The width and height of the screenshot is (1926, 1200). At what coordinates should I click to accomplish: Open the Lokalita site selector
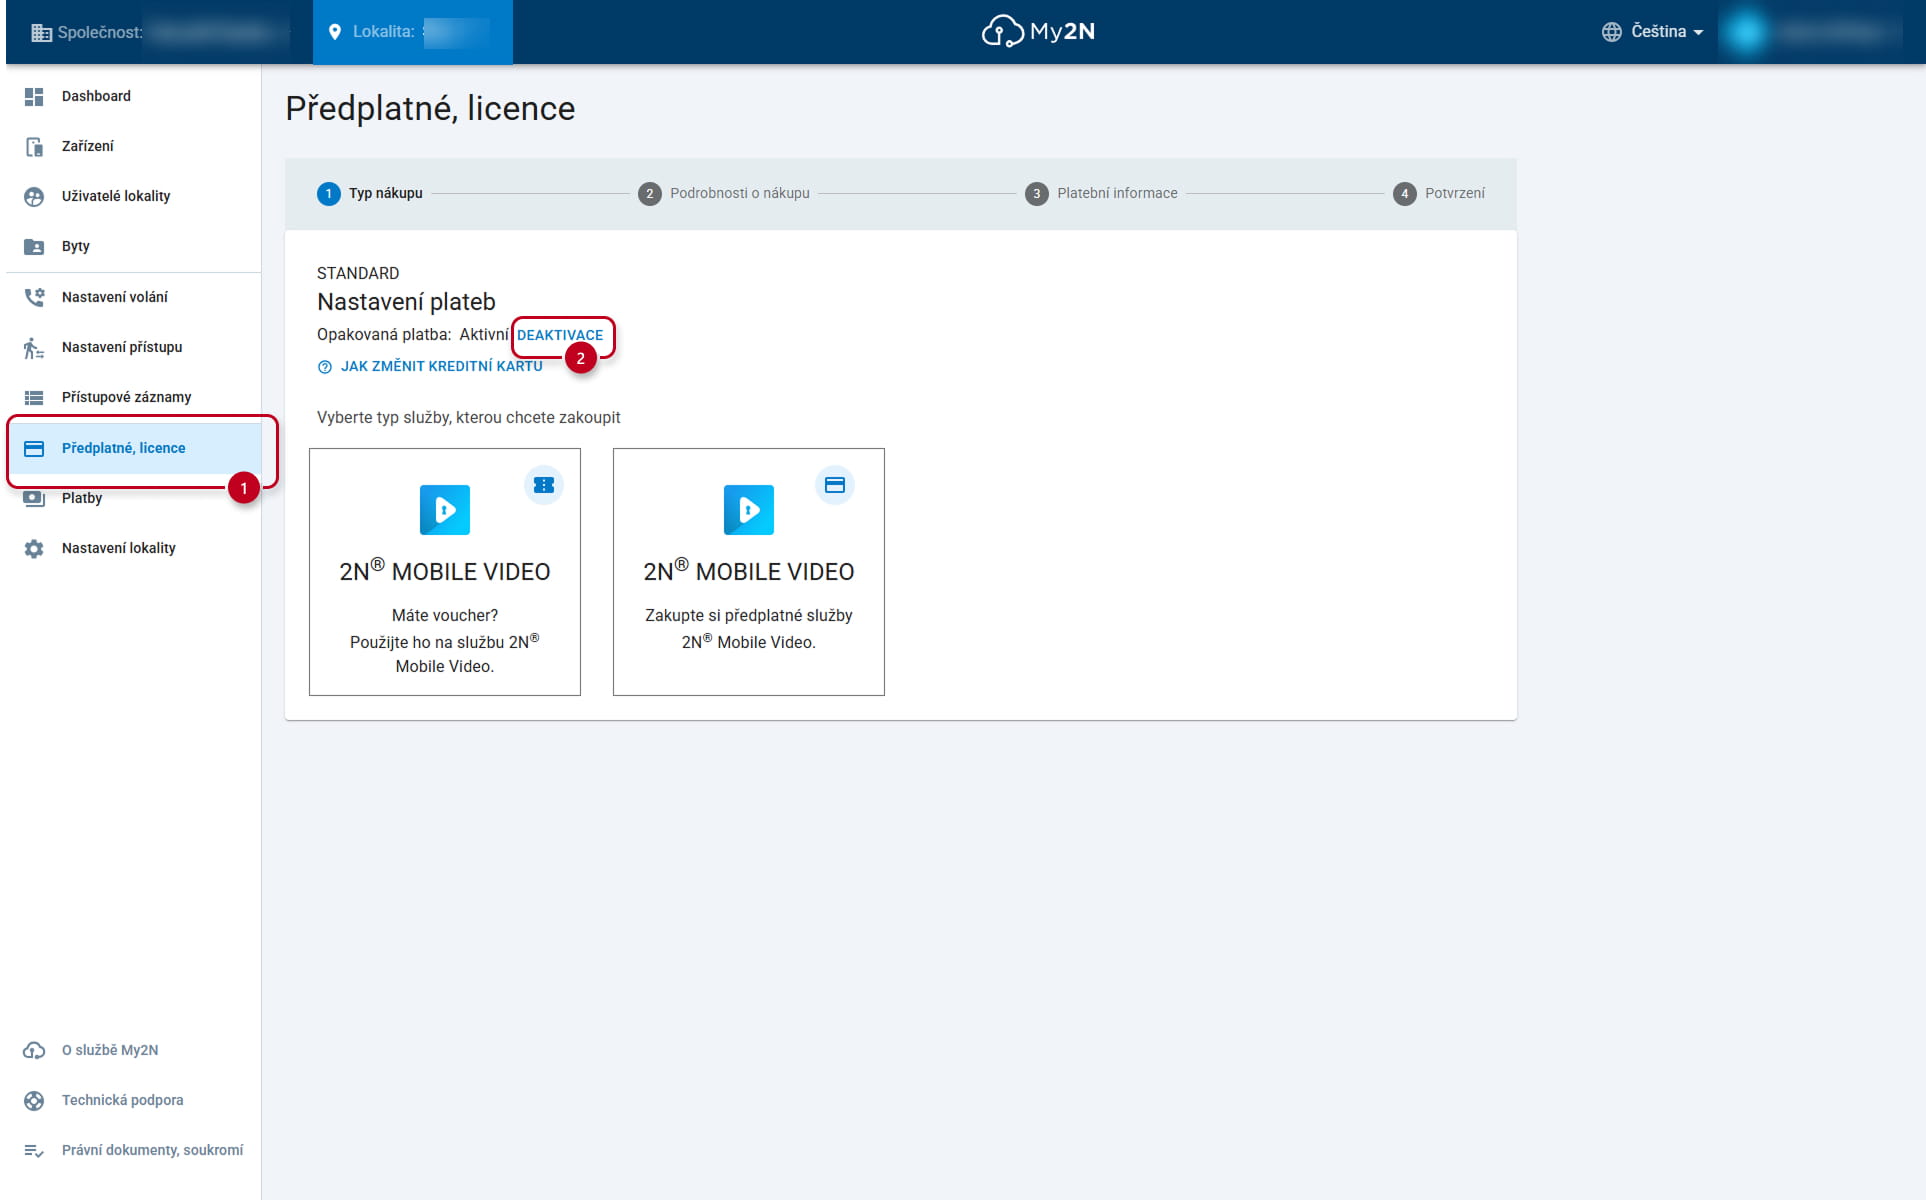(x=413, y=32)
